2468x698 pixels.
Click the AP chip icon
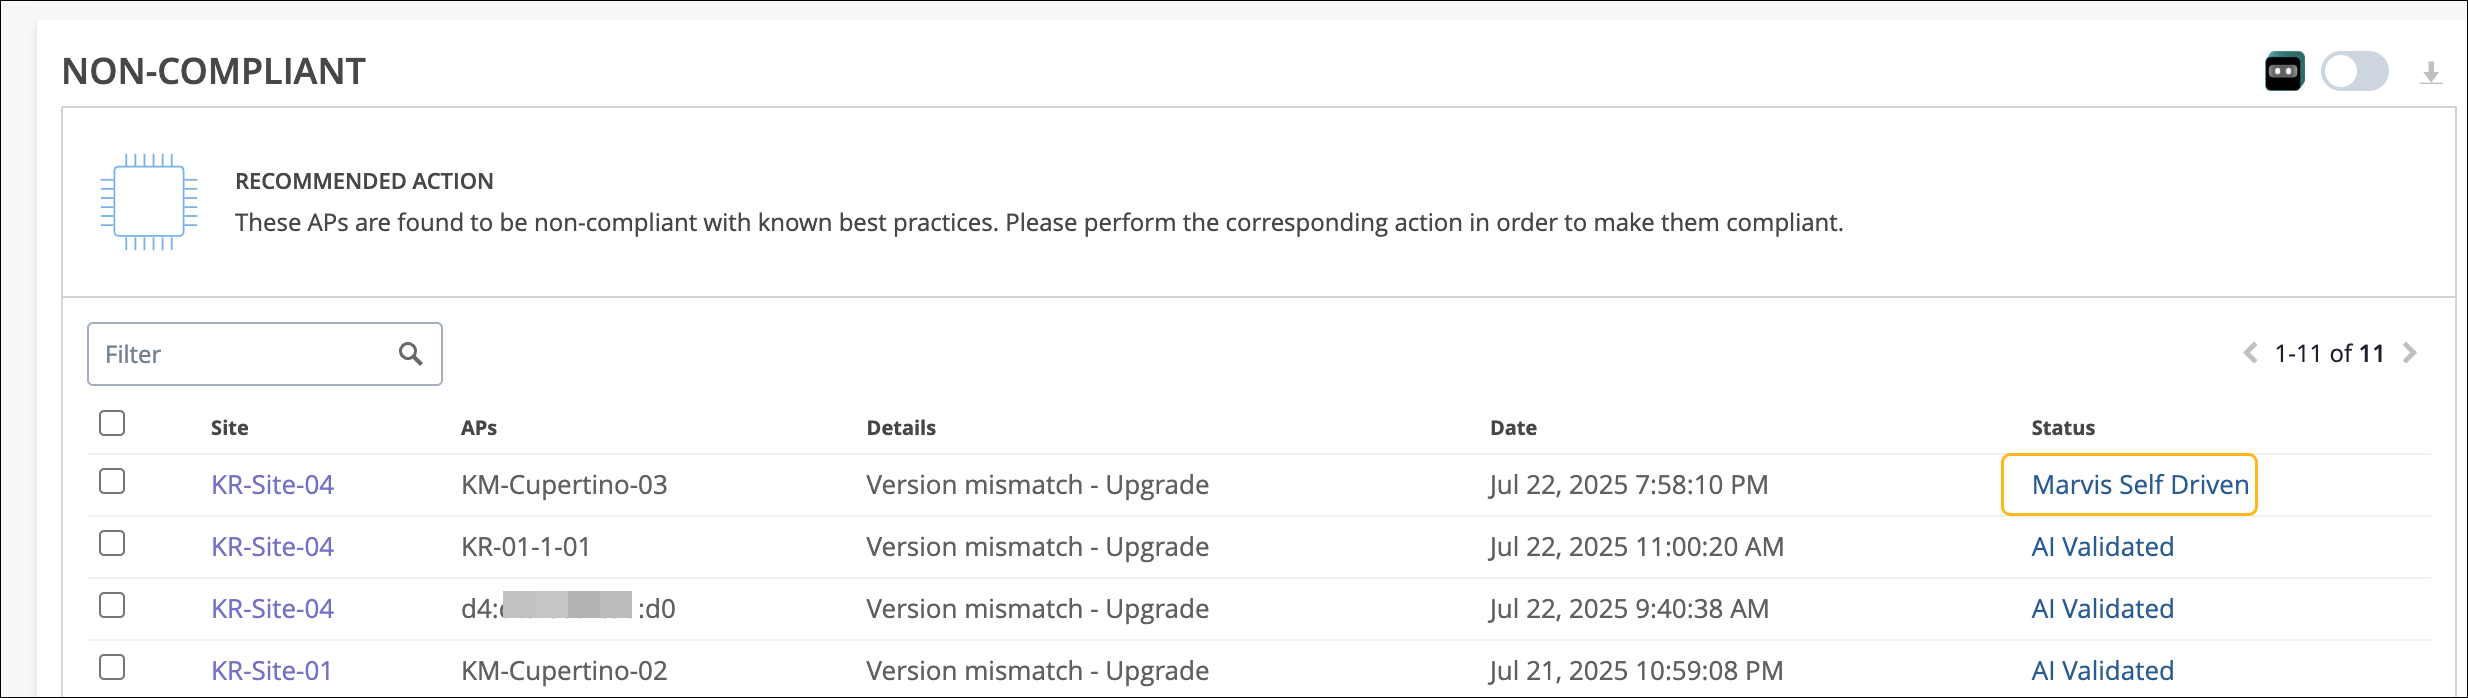pyautogui.click(x=149, y=201)
